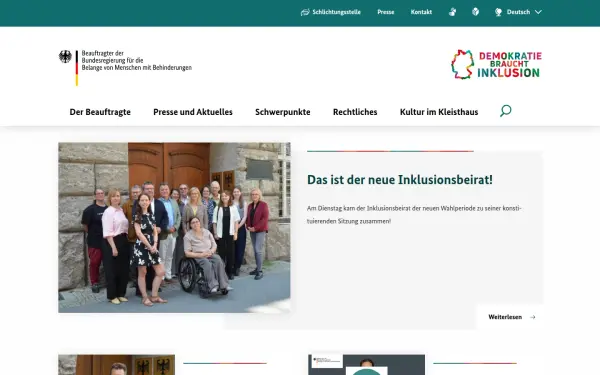This screenshot has width=600, height=375.
Task: Open the Kontakt link
Action: [421, 12]
